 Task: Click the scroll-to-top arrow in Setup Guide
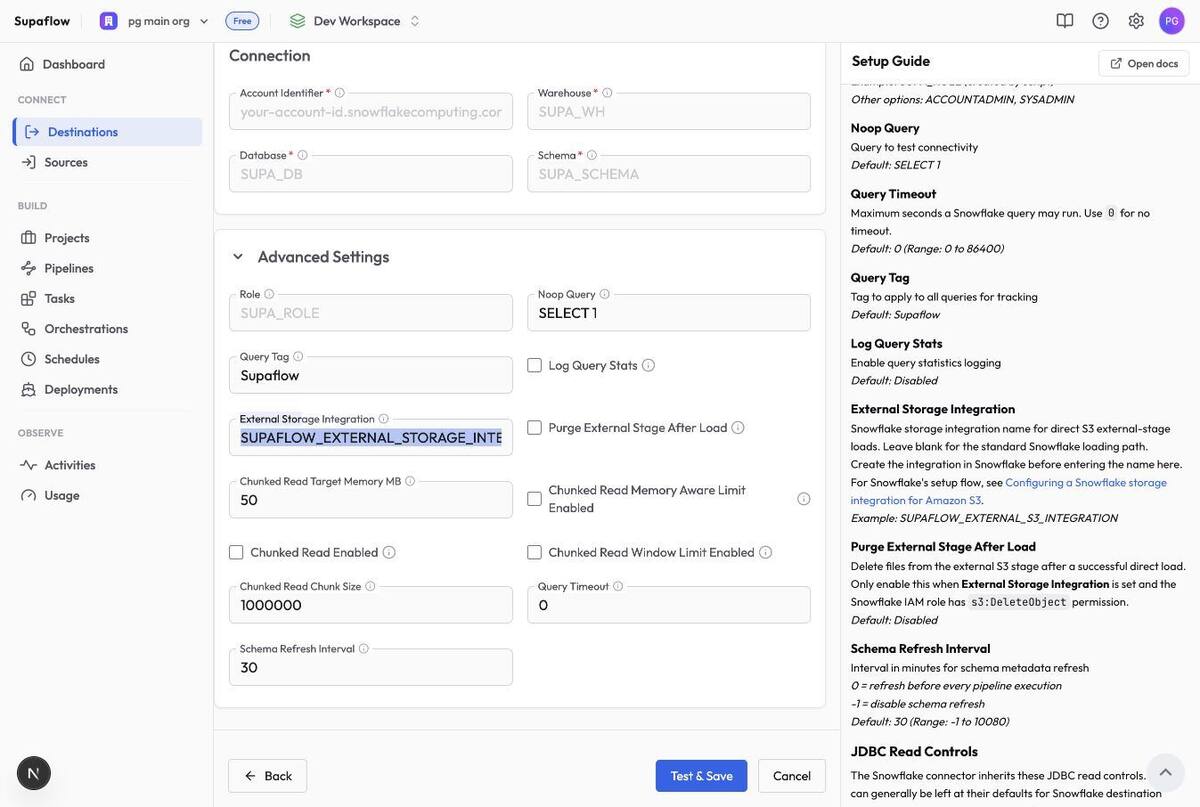pos(1165,772)
